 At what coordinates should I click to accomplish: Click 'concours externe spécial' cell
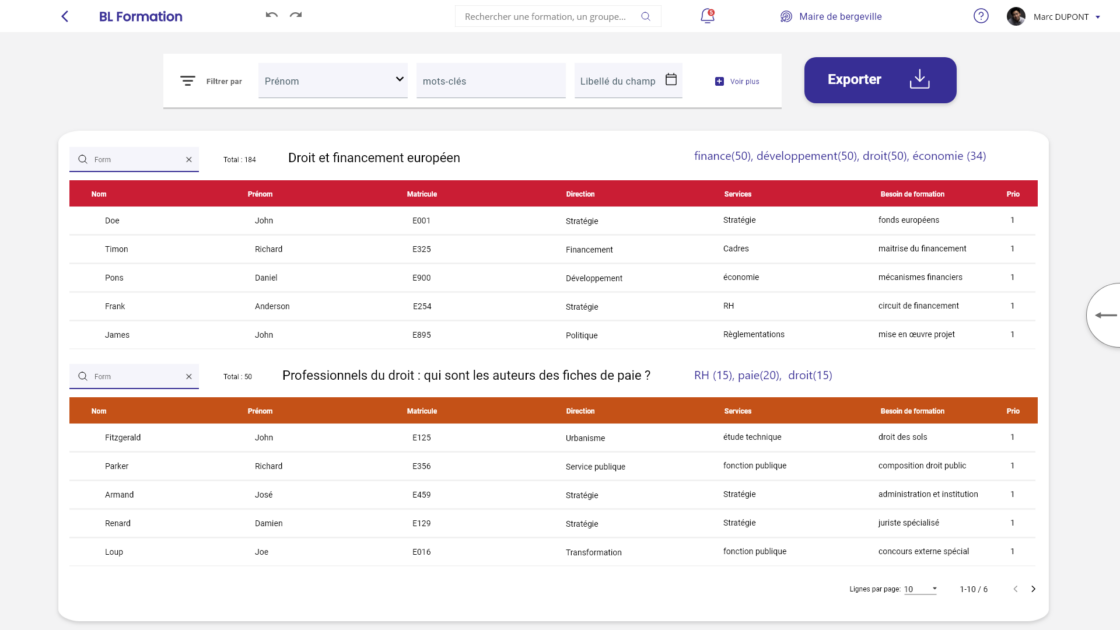coord(924,551)
